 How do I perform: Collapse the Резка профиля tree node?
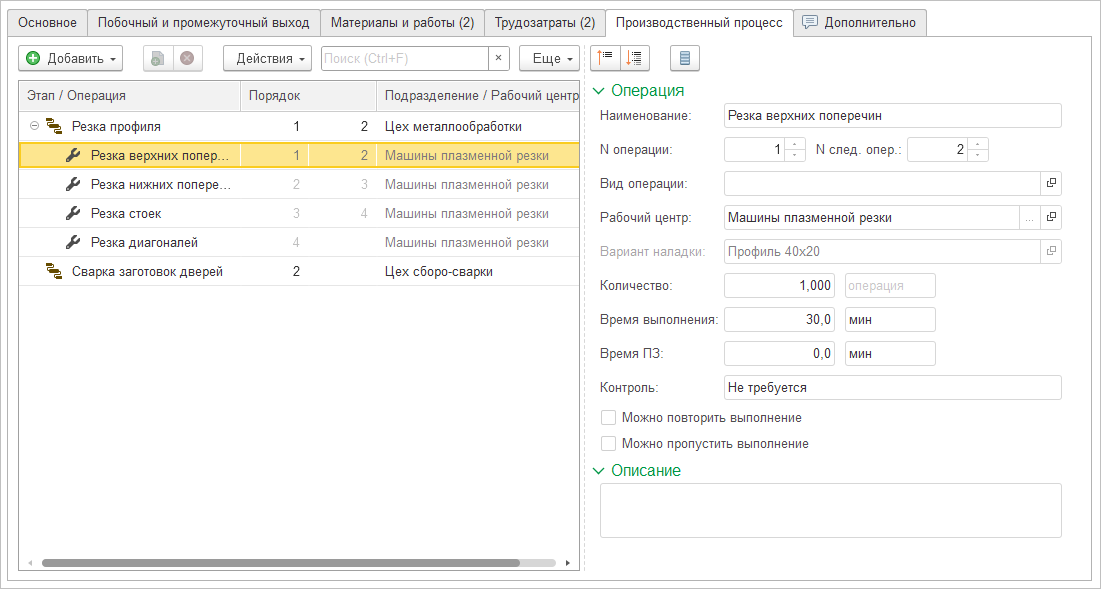click(34, 127)
